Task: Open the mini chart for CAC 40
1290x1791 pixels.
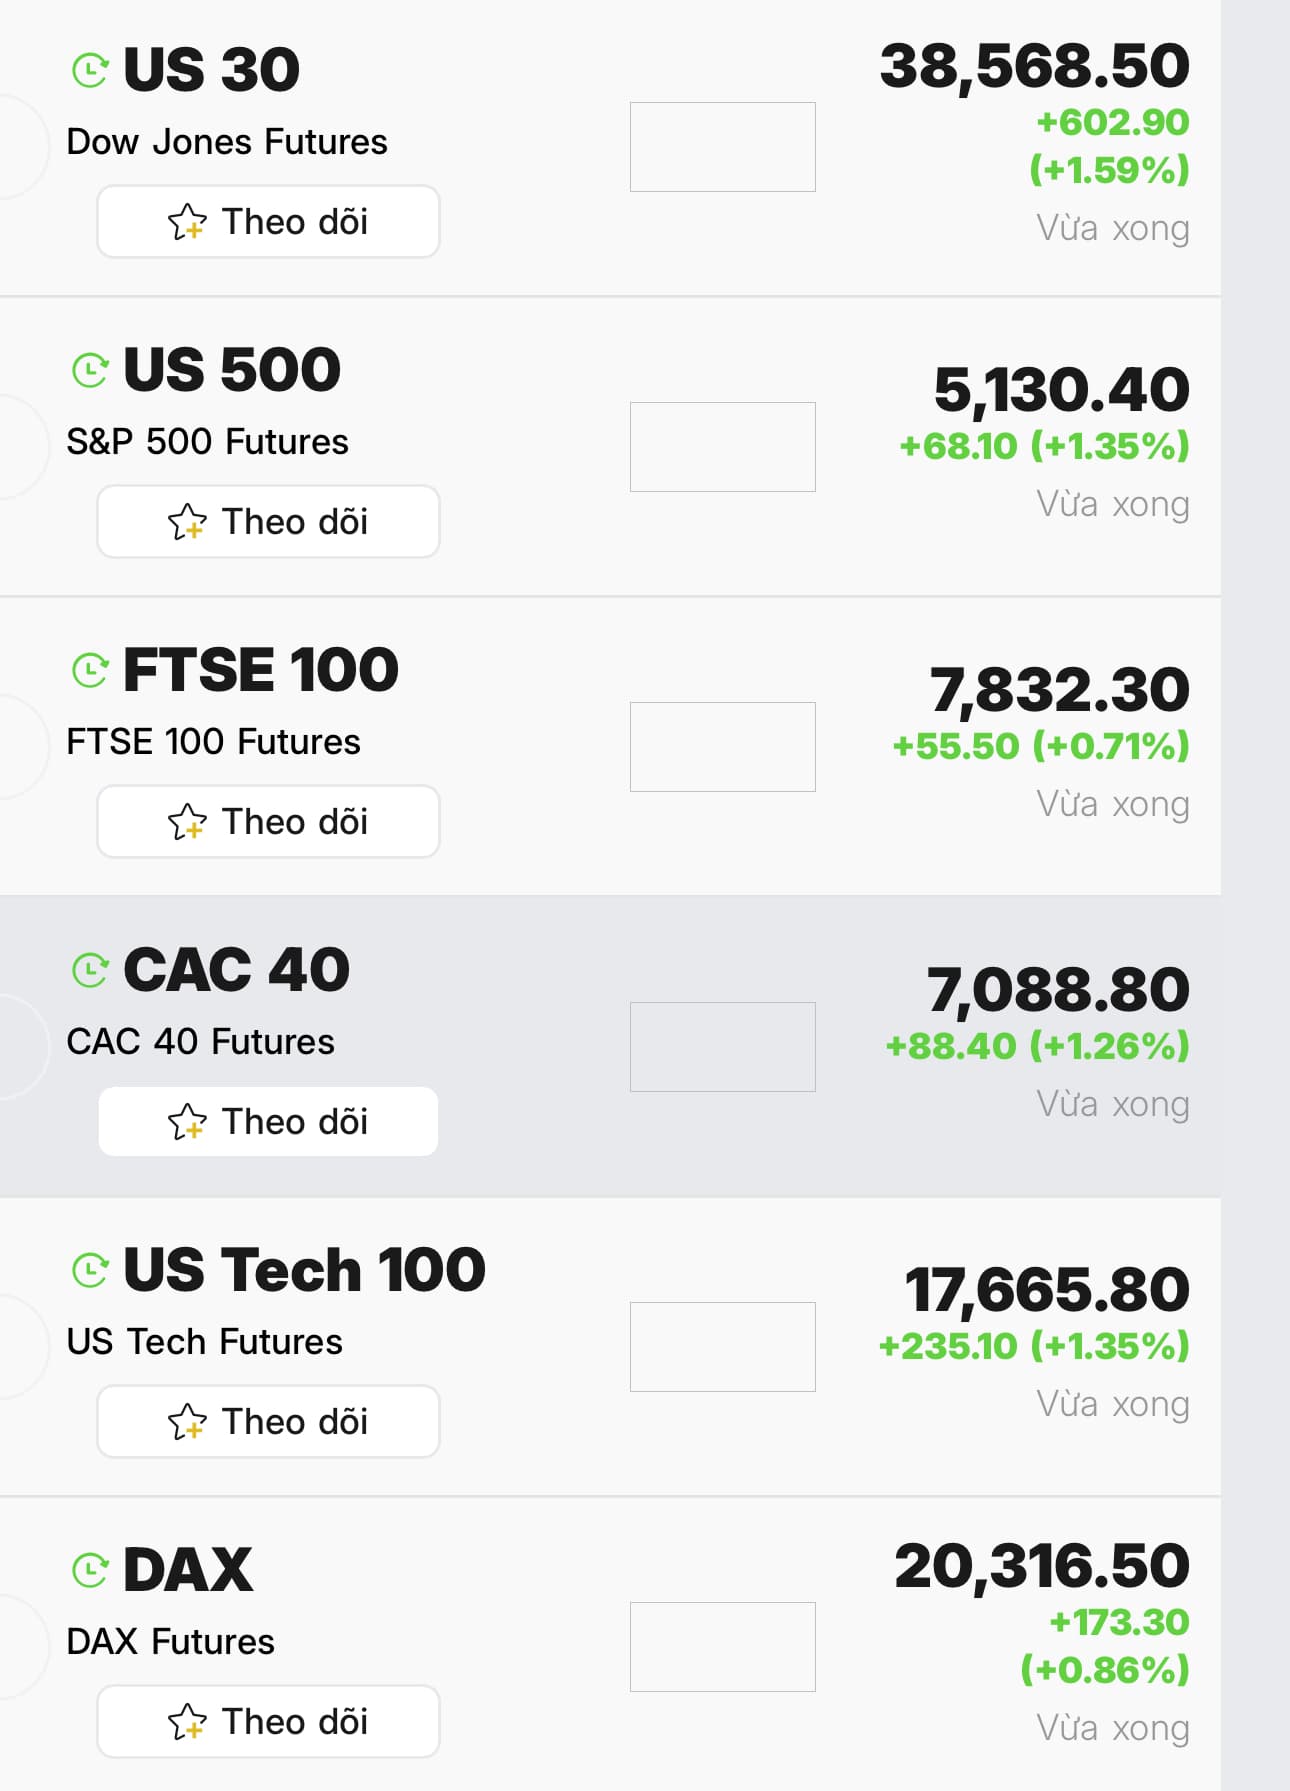Action: (x=722, y=1047)
